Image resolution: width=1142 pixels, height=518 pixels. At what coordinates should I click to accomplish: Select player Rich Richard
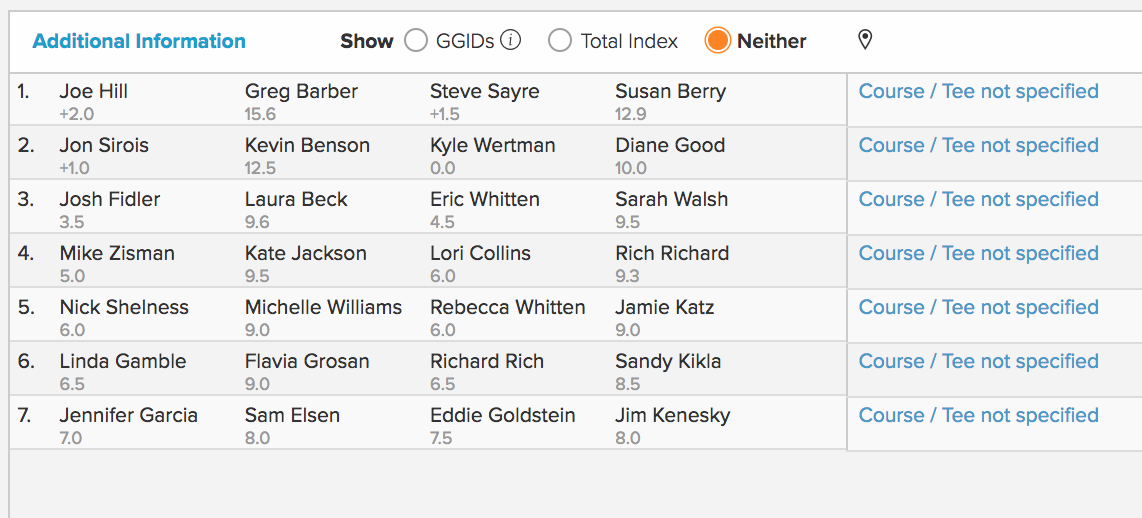(672, 254)
